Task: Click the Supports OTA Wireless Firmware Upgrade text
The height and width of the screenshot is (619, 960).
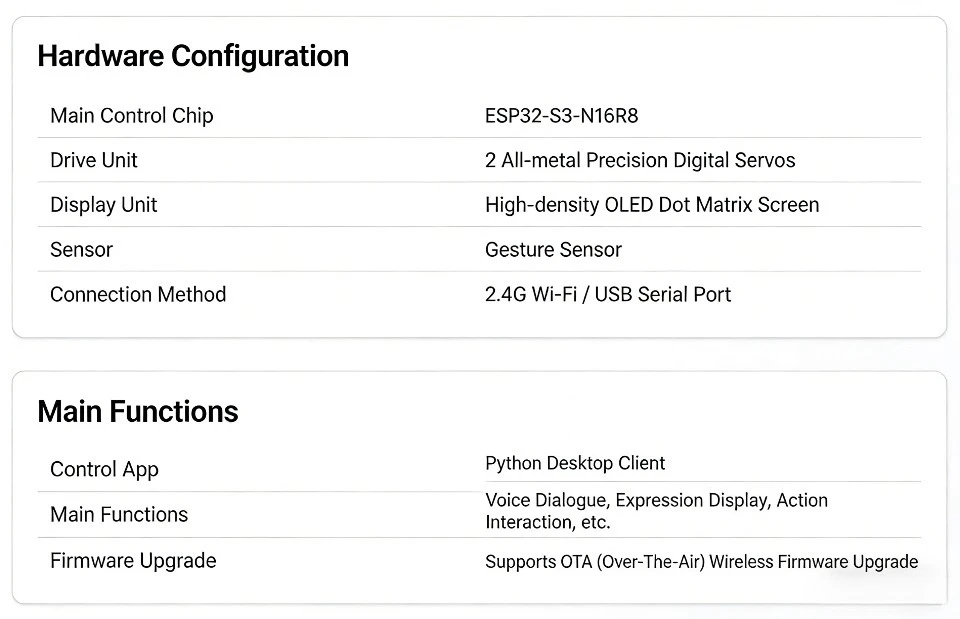Action: (702, 562)
